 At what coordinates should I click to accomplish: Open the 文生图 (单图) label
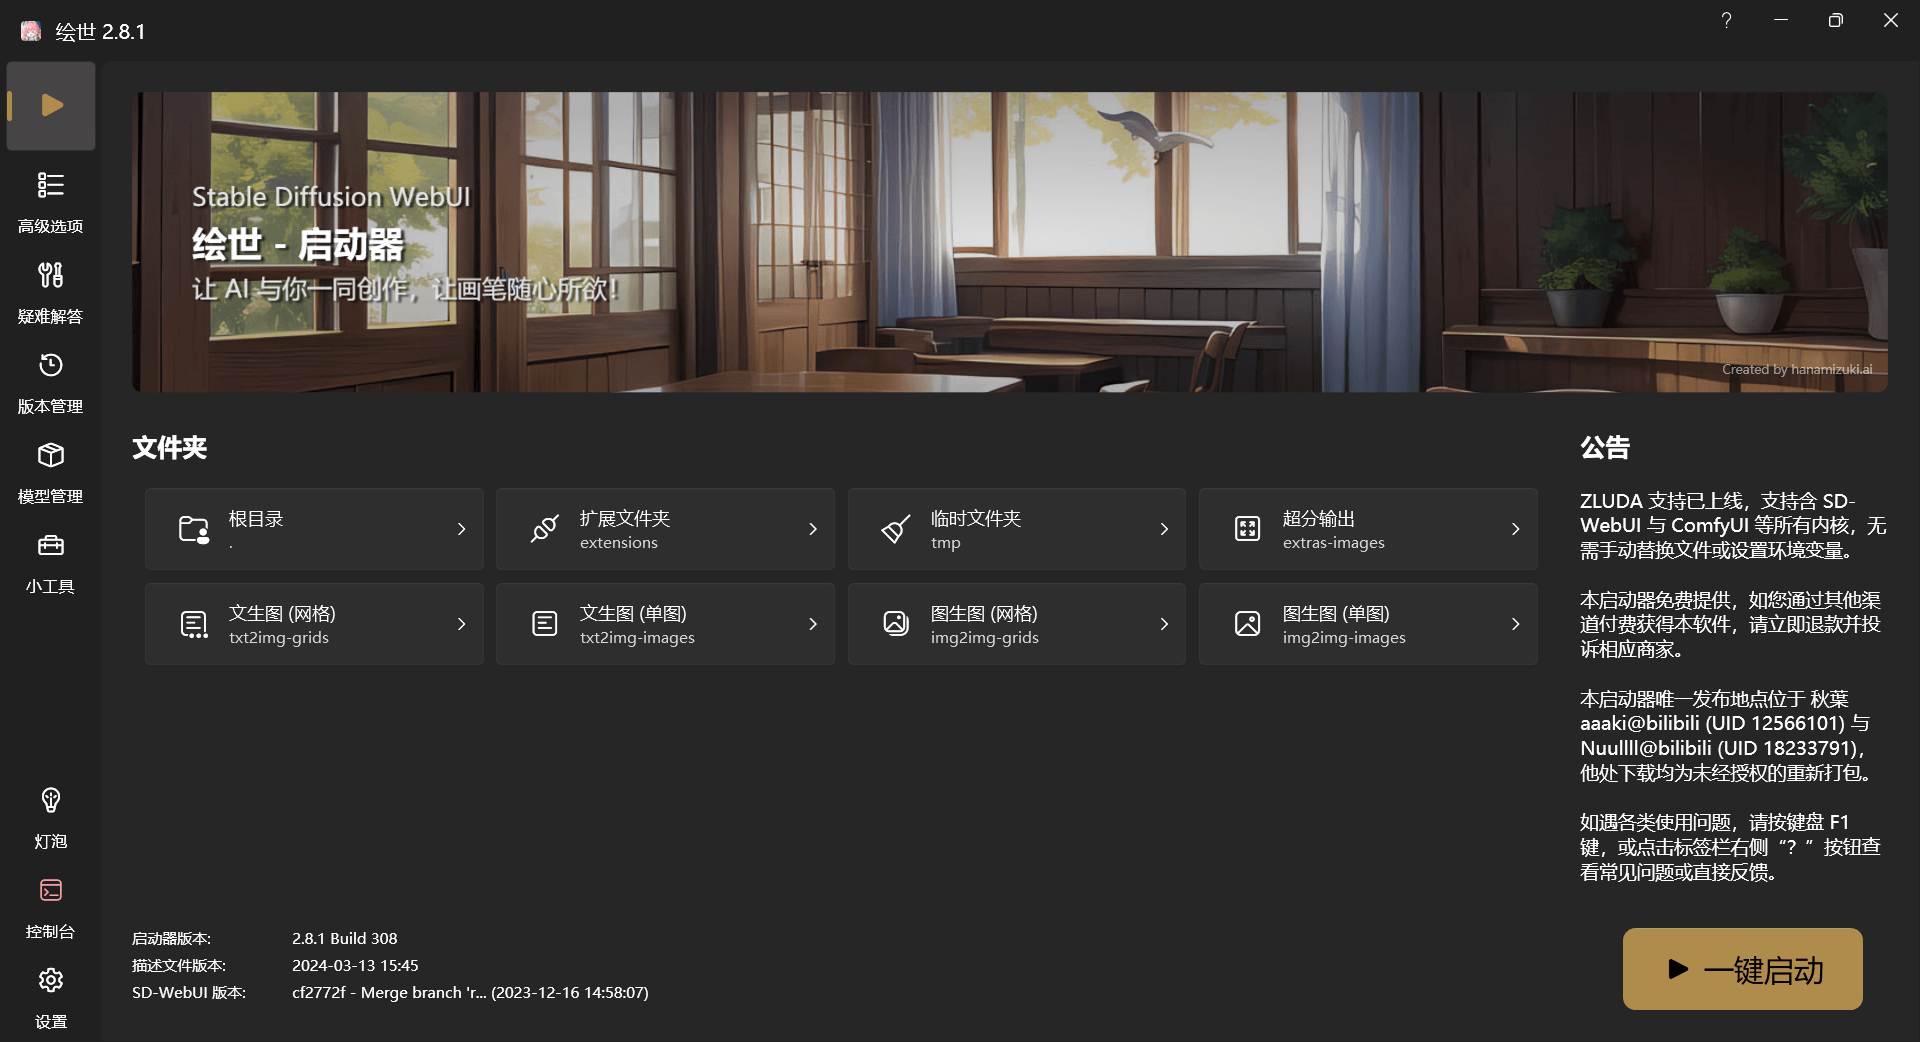[633, 614]
